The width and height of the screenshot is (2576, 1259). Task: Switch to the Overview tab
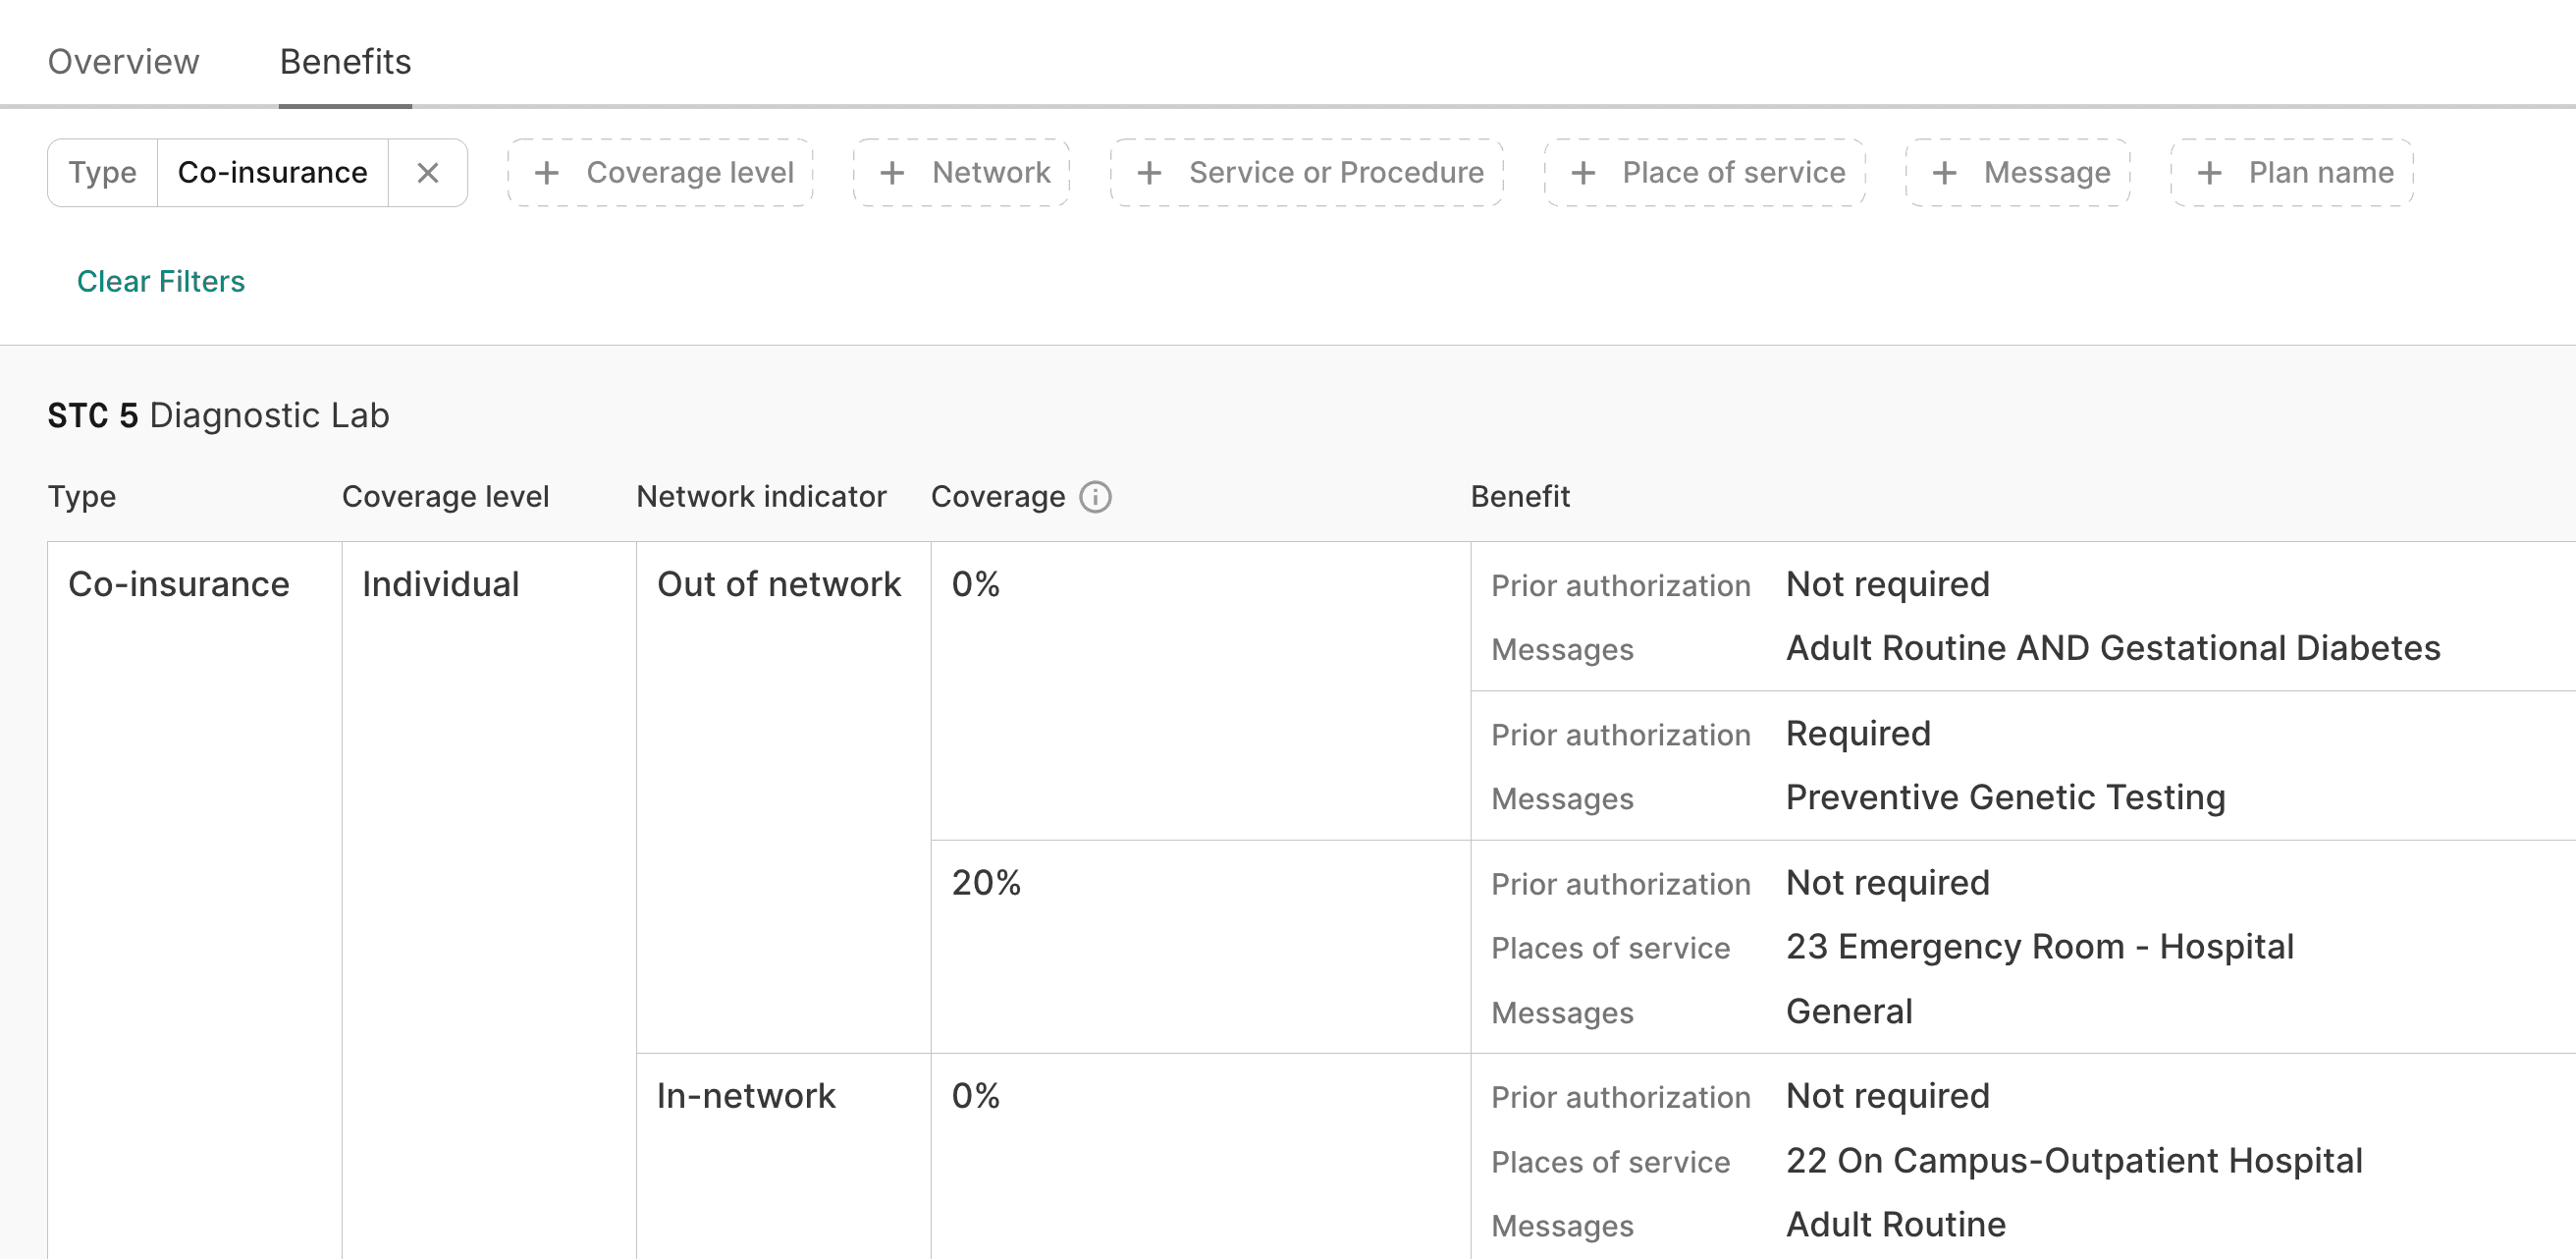click(125, 61)
